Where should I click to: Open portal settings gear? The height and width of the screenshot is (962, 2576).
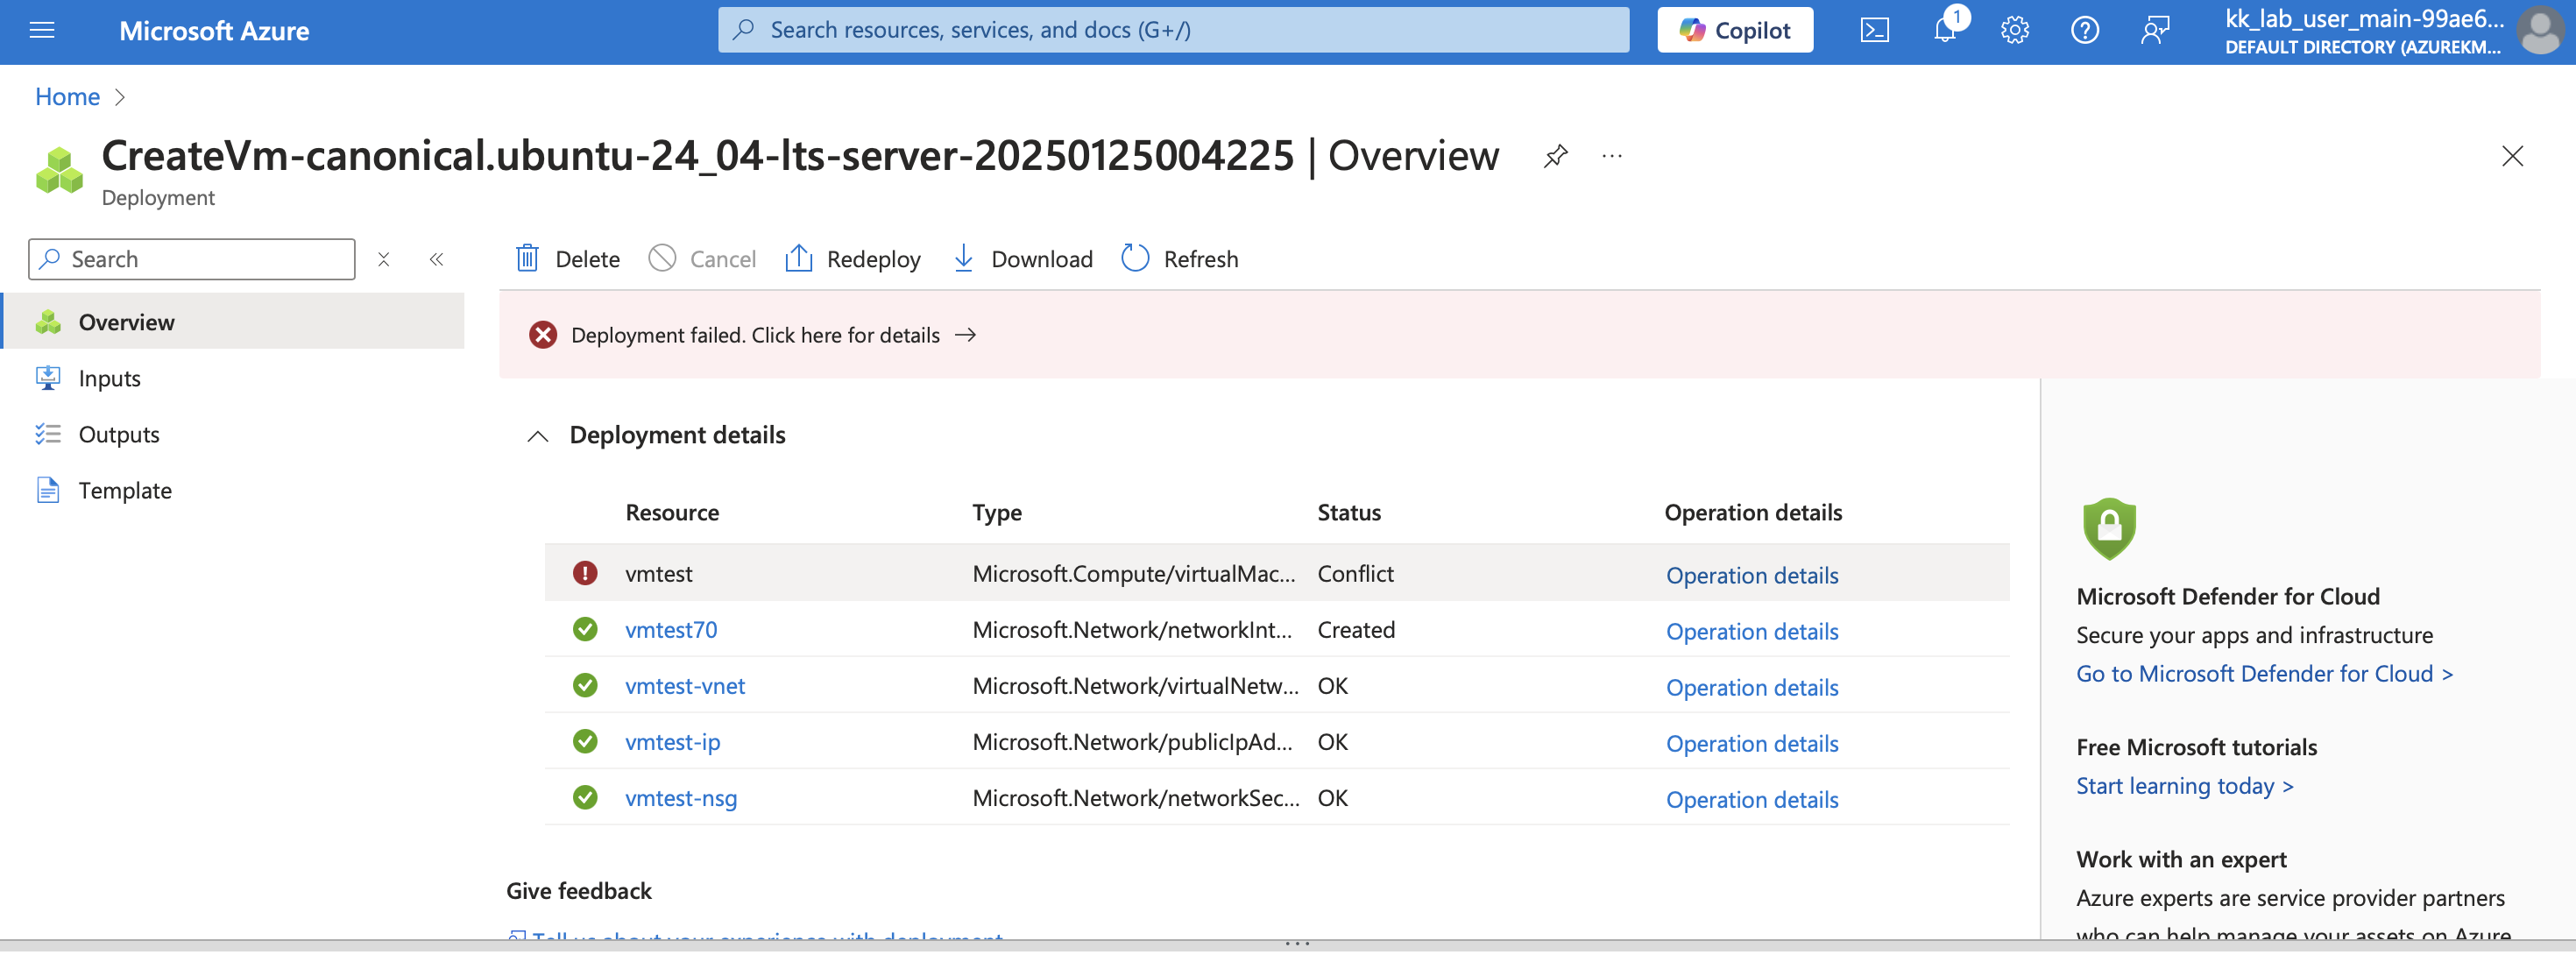pos(2014,30)
